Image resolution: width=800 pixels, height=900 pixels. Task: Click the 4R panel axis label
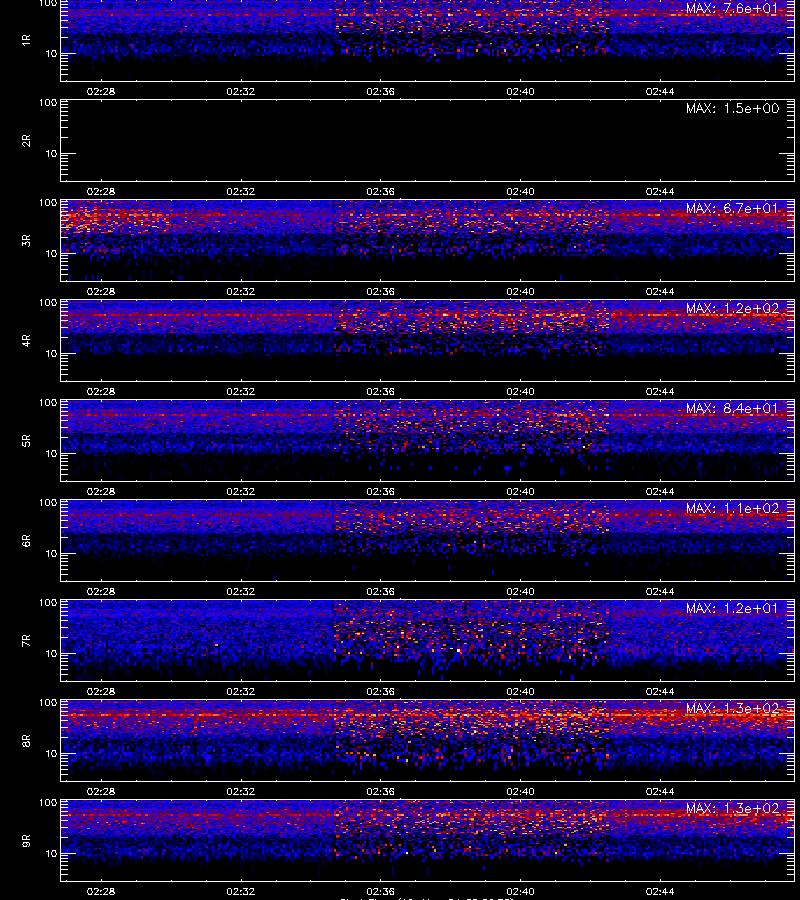(x=26, y=340)
